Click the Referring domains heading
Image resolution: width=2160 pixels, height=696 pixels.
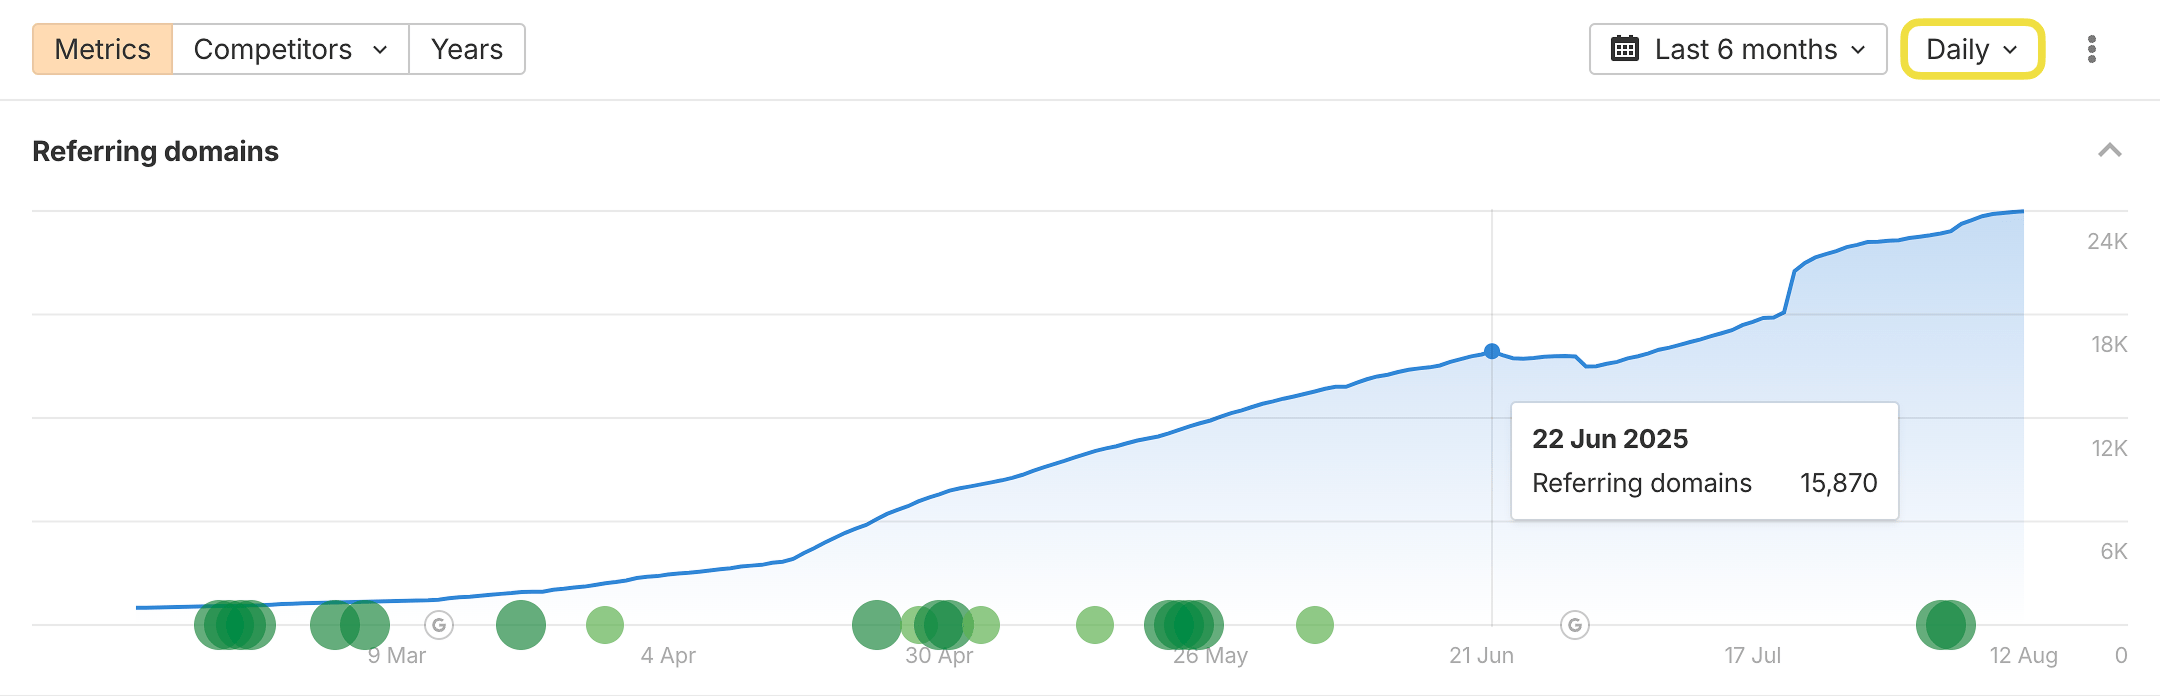point(155,151)
